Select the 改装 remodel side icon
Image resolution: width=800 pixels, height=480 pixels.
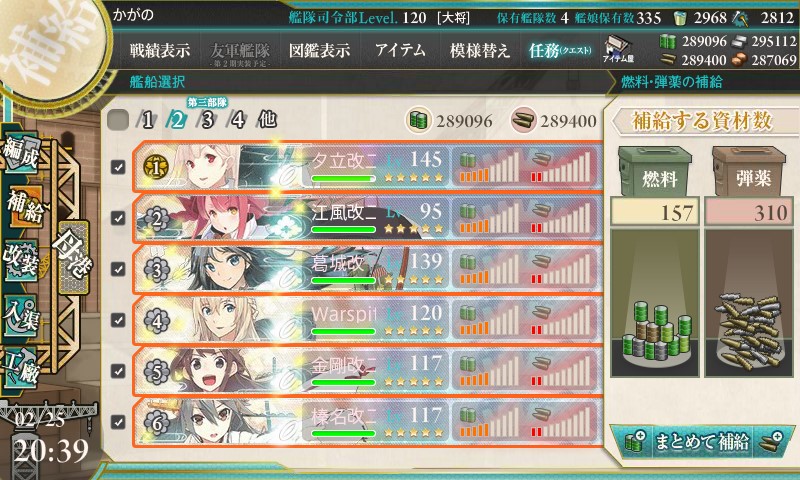(x=20, y=260)
